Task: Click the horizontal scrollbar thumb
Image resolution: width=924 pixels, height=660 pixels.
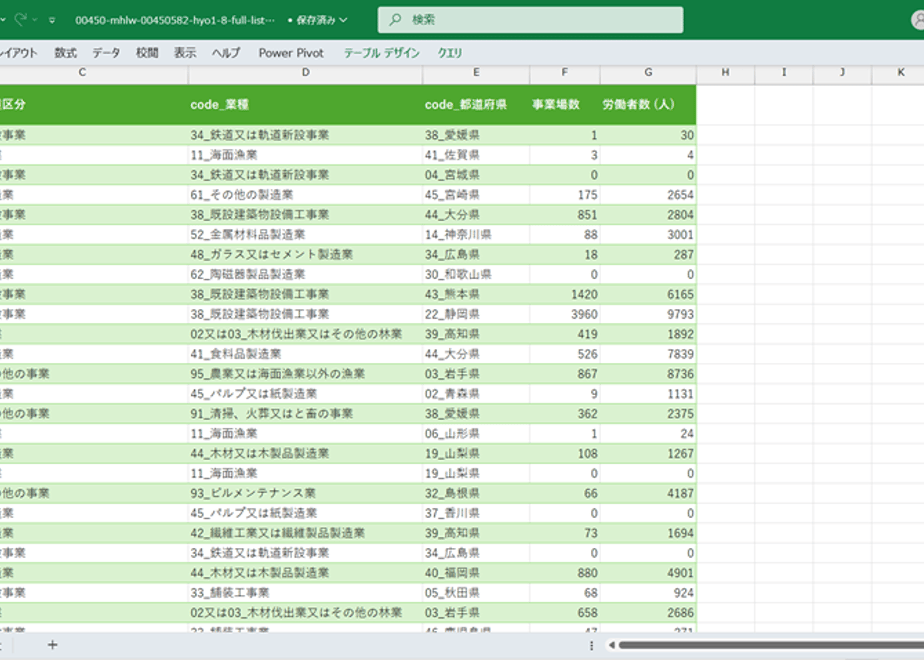Action: click(771, 645)
